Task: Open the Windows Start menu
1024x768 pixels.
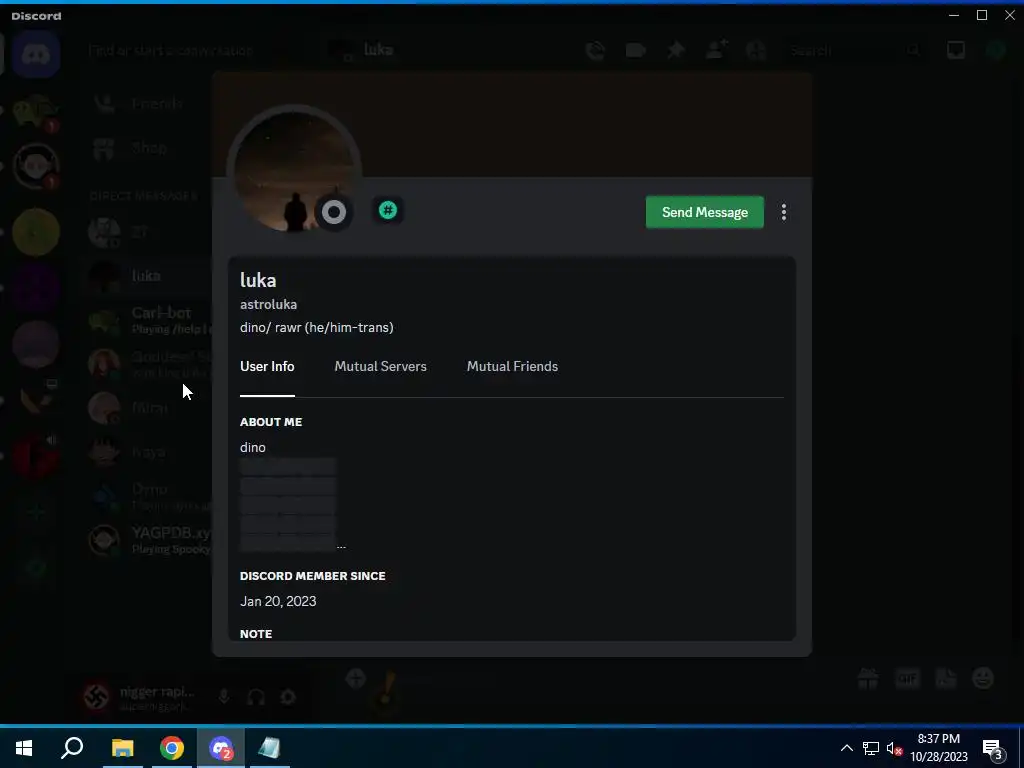Action: (24, 748)
